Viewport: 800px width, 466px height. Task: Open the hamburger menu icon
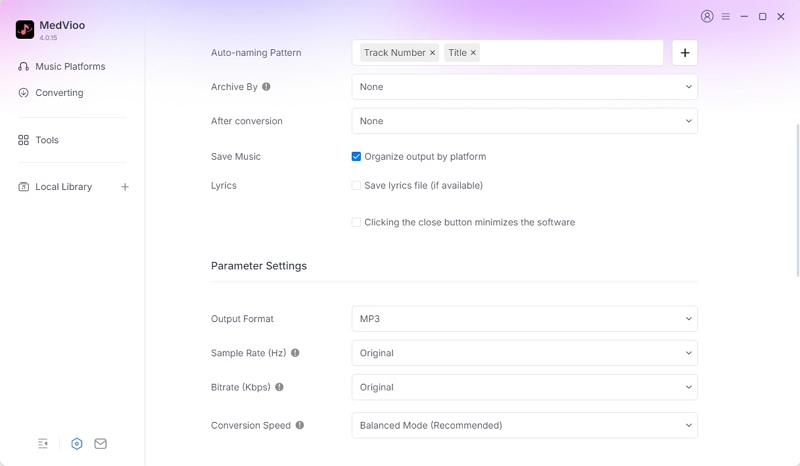click(x=726, y=16)
